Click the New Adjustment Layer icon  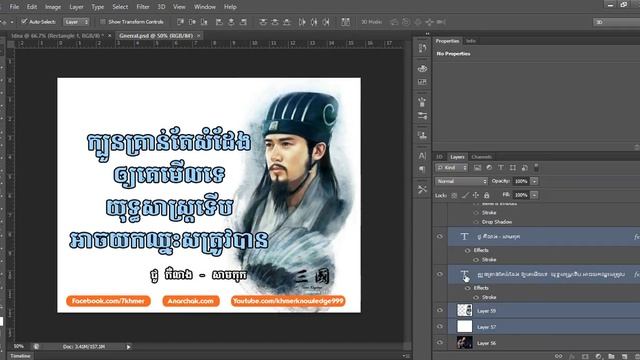tap(598, 356)
